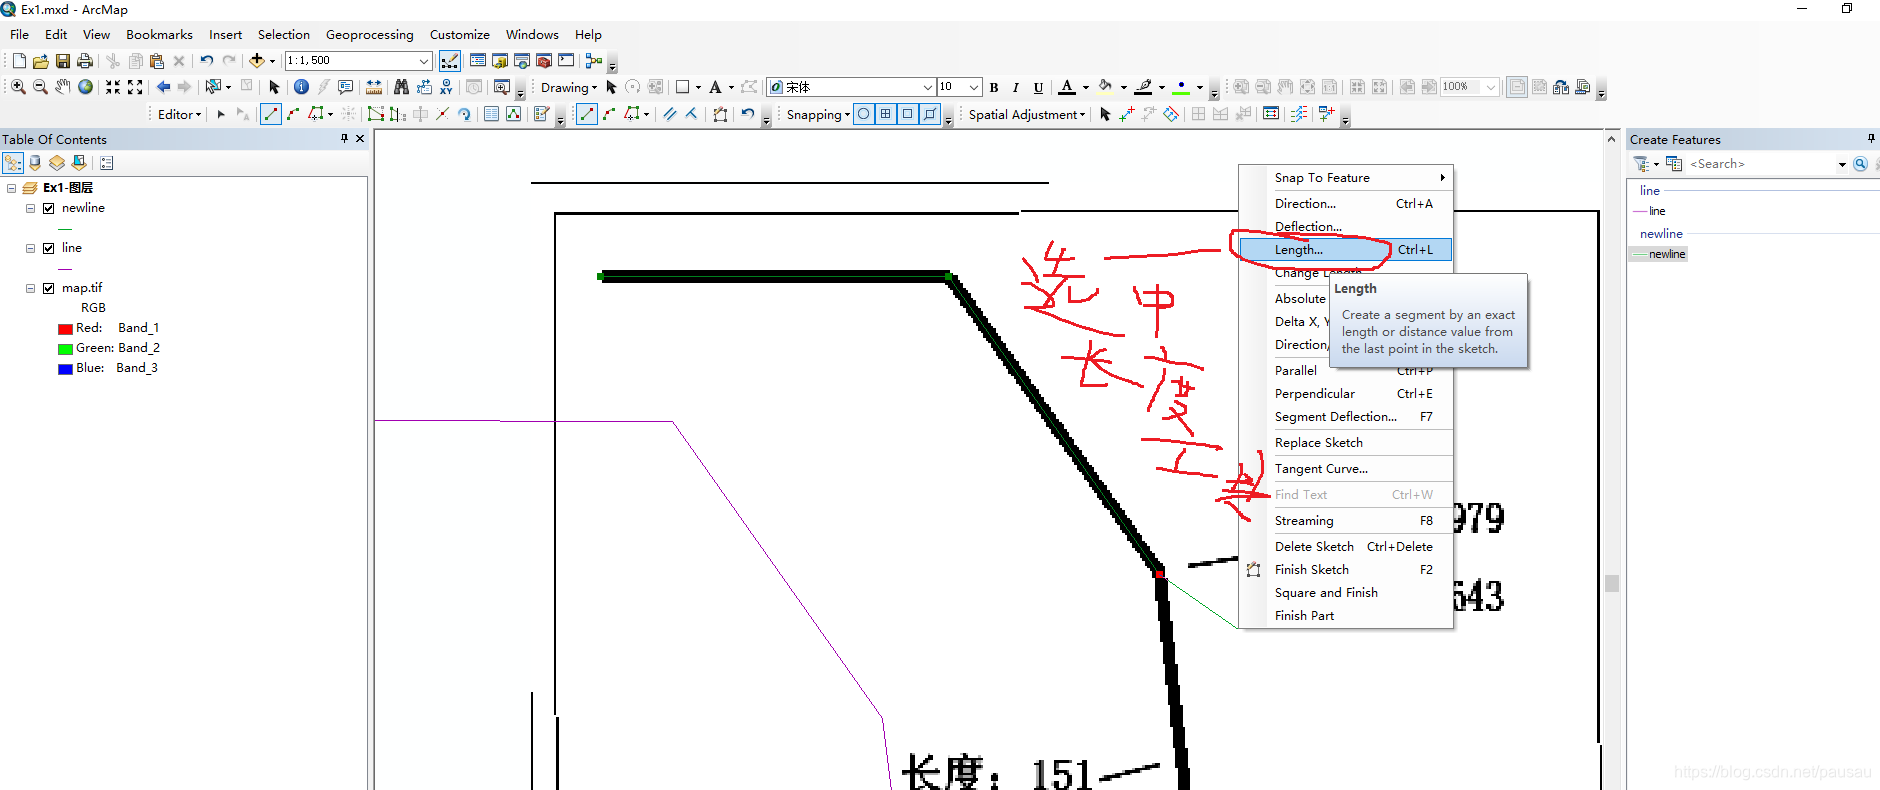1880x790 pixels.
Task: Toggle Vertex Snapping on Snapping toolbar
Action: (x=908, y=114)
